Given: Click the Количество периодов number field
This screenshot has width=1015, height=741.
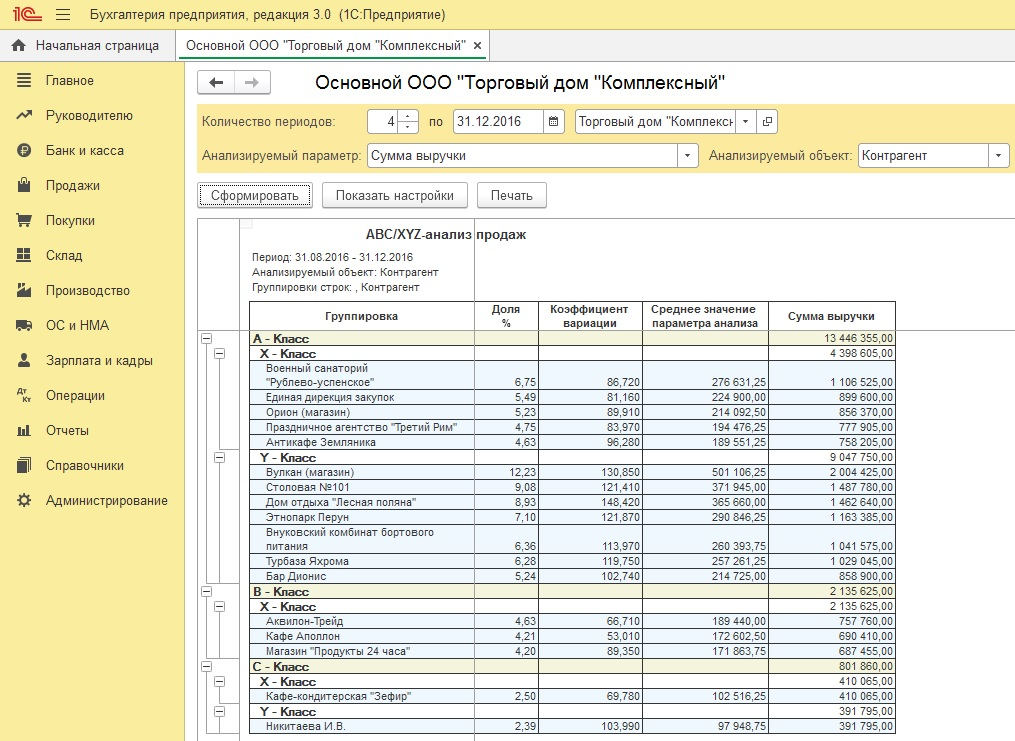Looking at the screenshot, I should click(x=383, y=122).
